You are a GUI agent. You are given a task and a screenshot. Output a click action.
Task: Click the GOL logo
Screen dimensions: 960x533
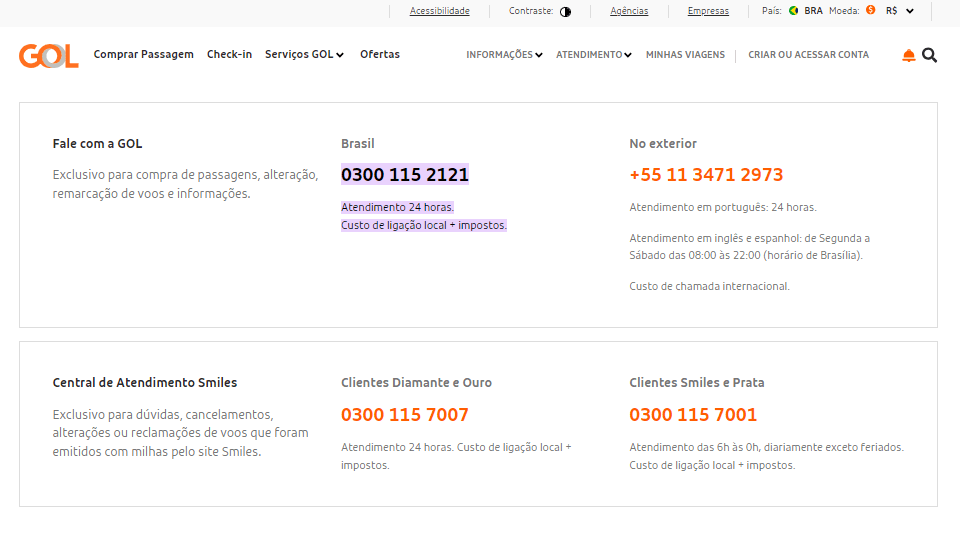click(x=48, y=55)
